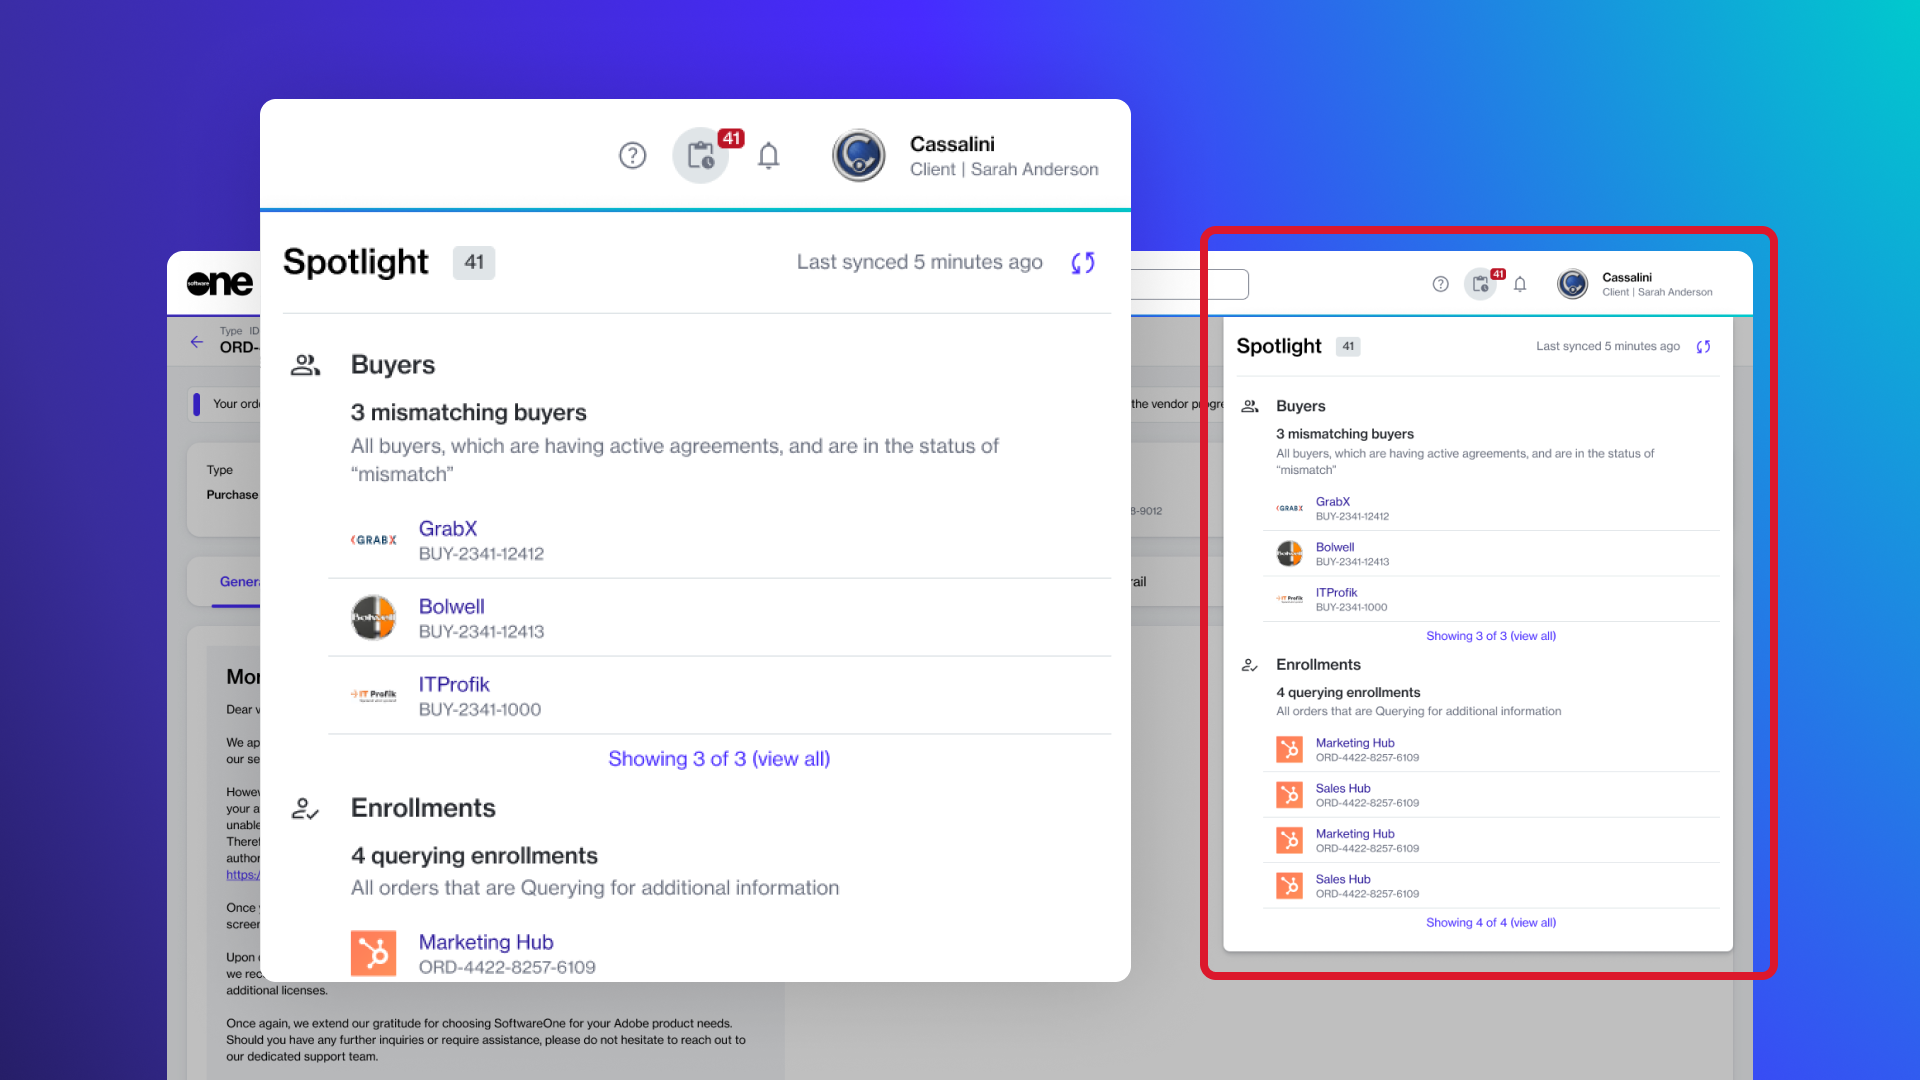Click Showing 3 of 3 view all in large panel

[x=719, y=759]
